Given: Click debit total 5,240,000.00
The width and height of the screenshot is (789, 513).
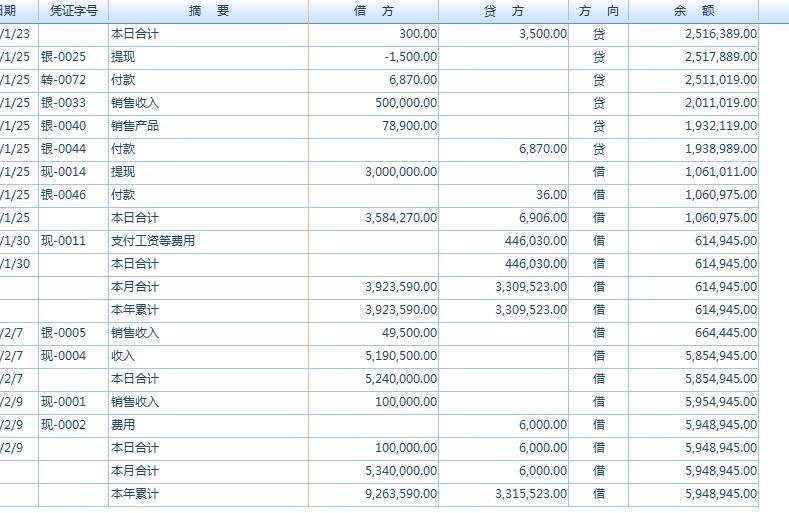Looking at the screenshot, I should pos(401,379).
